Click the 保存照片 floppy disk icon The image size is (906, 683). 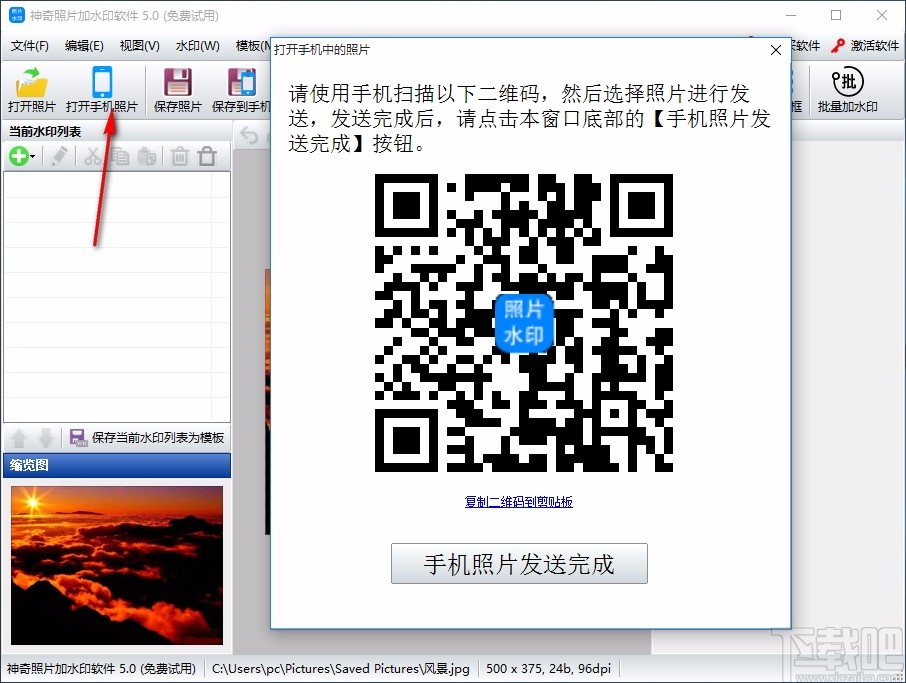(x=177, y=82)
